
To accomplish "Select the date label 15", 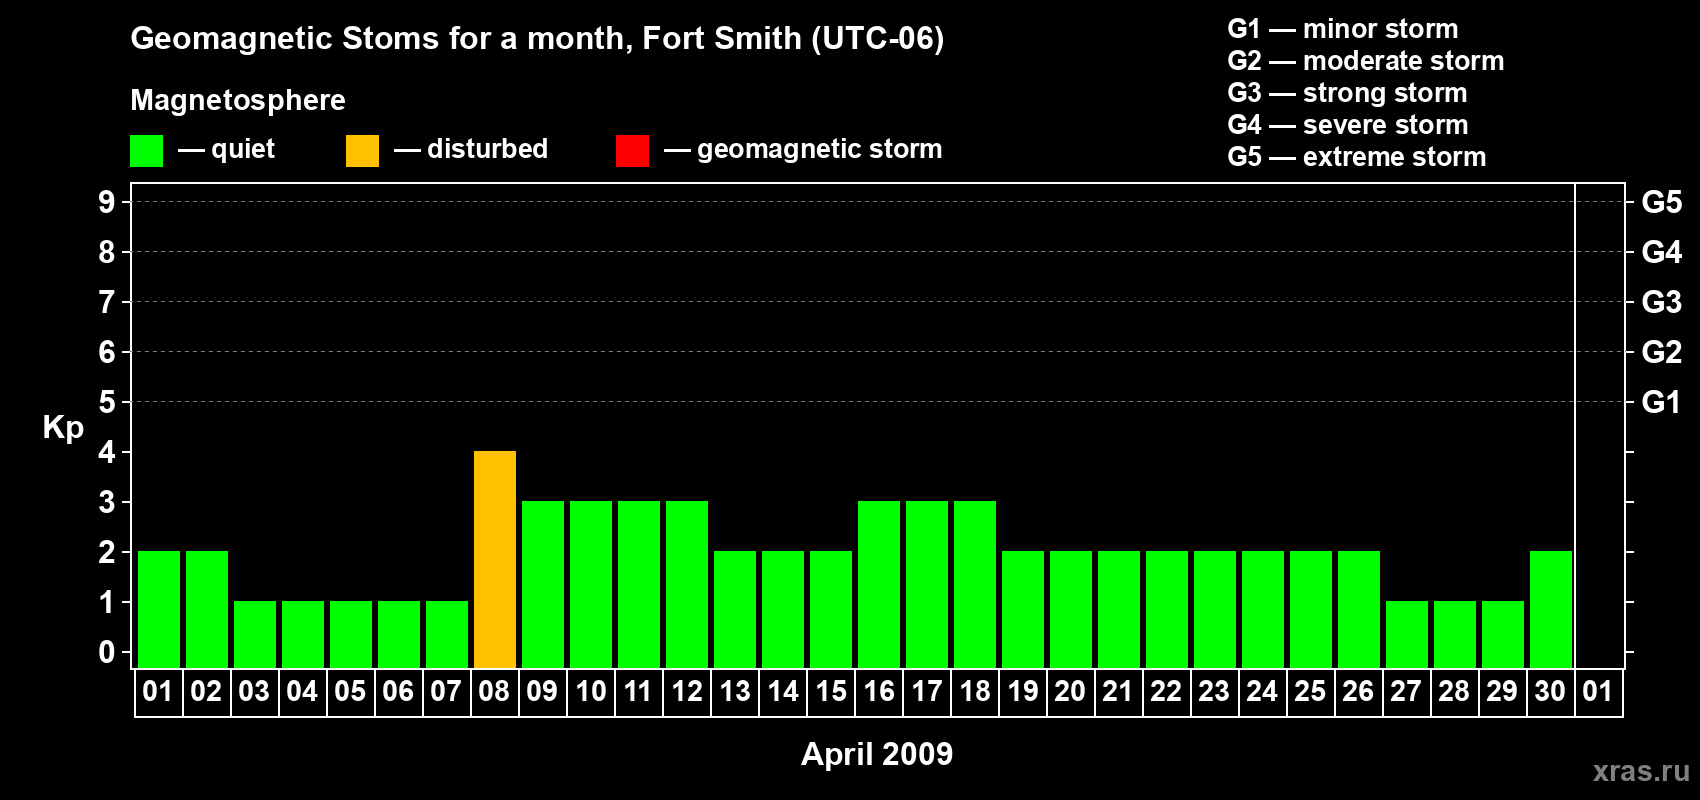I will coord(831,691).
